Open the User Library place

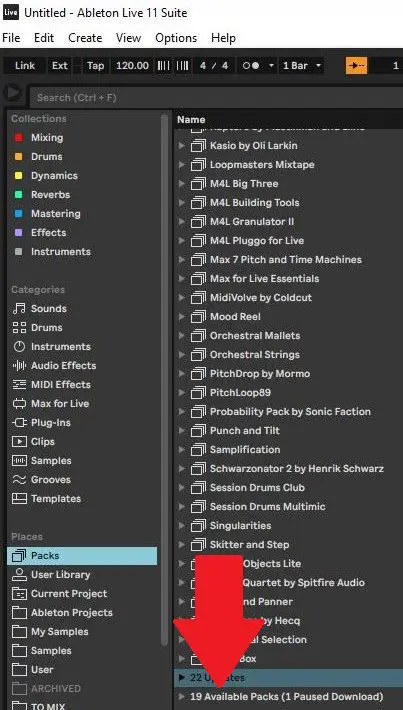tap(51, 575)
